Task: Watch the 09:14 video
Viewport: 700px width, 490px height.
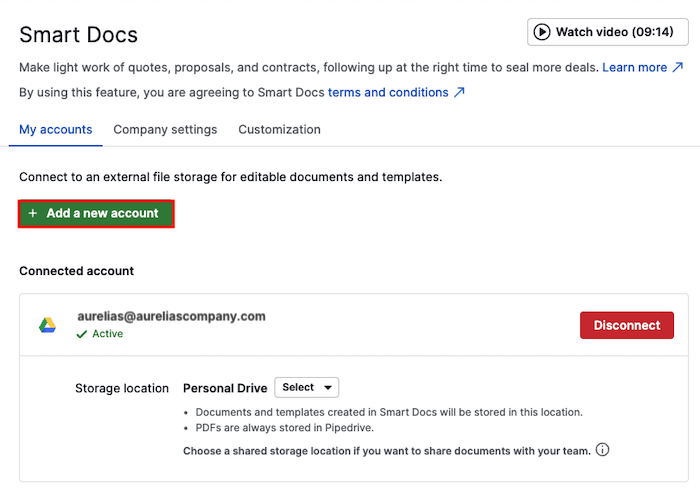Action: (x=608, y=32)
